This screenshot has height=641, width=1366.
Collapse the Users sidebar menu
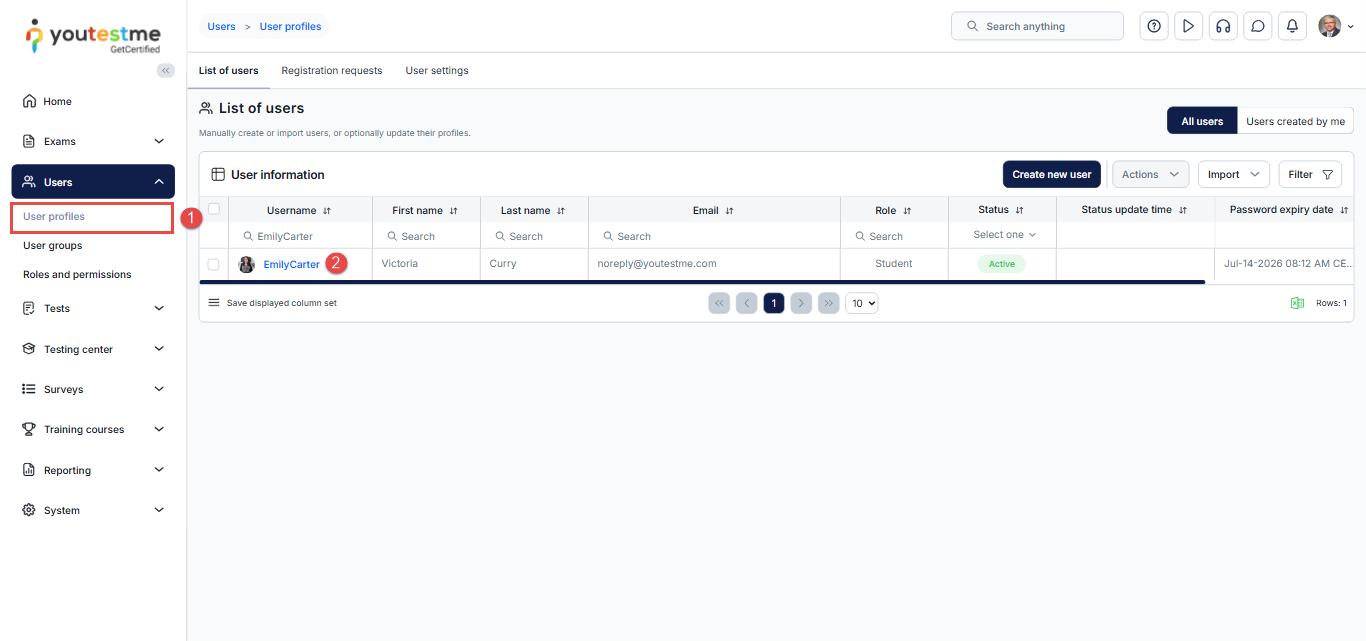click(93, 182)
